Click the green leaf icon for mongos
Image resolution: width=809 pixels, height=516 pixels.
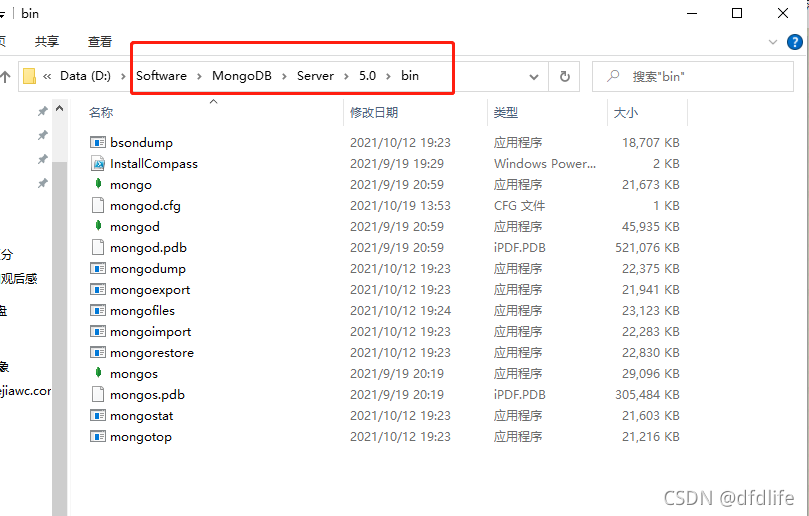point(98,373)
